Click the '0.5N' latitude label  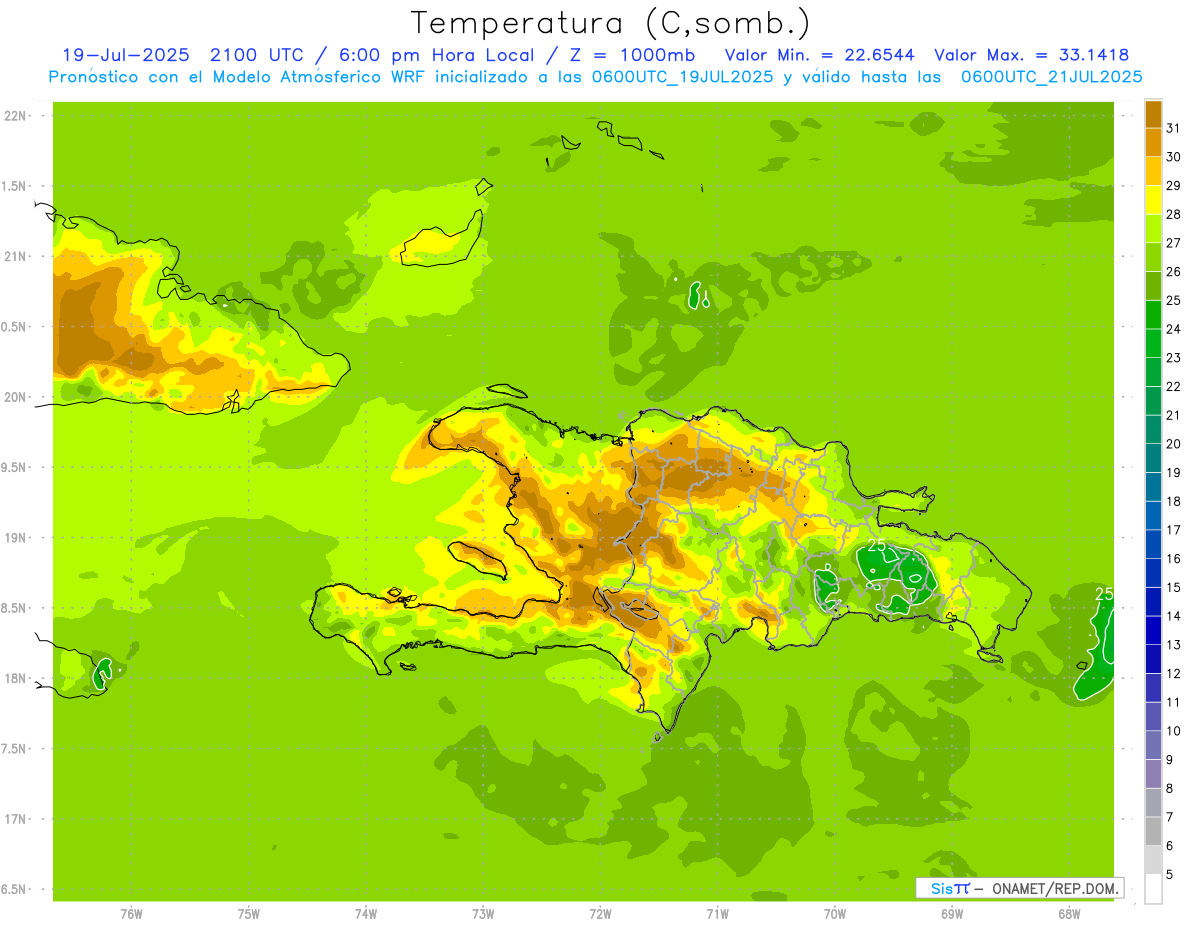tap(15, 327)
